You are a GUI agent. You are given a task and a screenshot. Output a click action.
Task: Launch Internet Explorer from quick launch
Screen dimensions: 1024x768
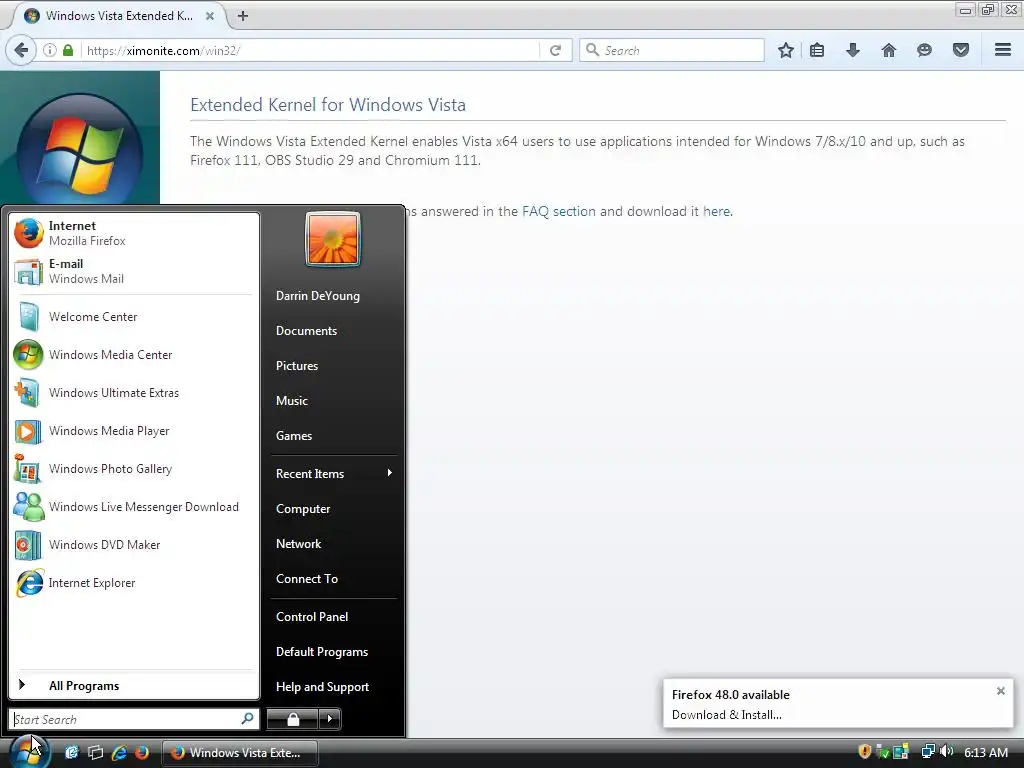[119, 752]
